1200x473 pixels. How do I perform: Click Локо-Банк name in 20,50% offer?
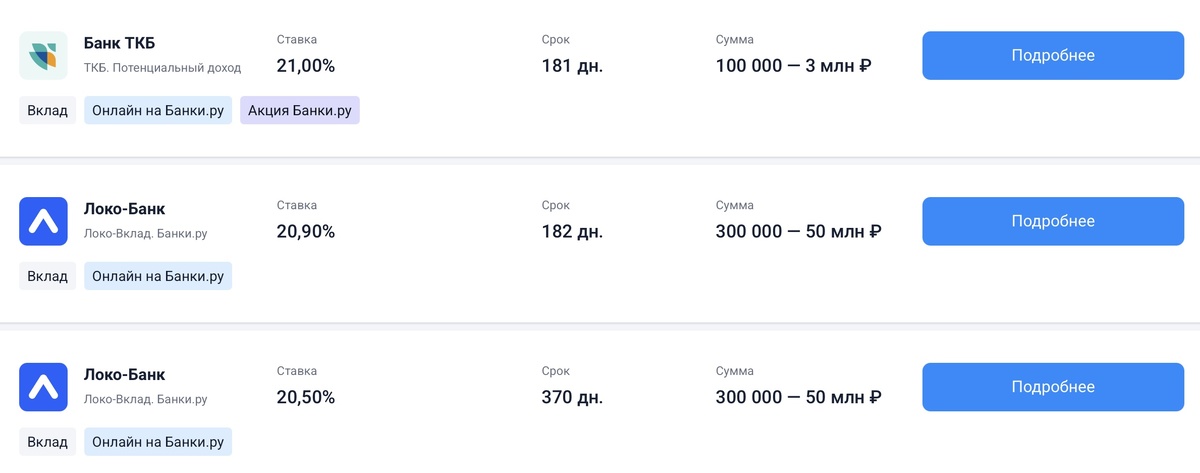tap(124, 375)
